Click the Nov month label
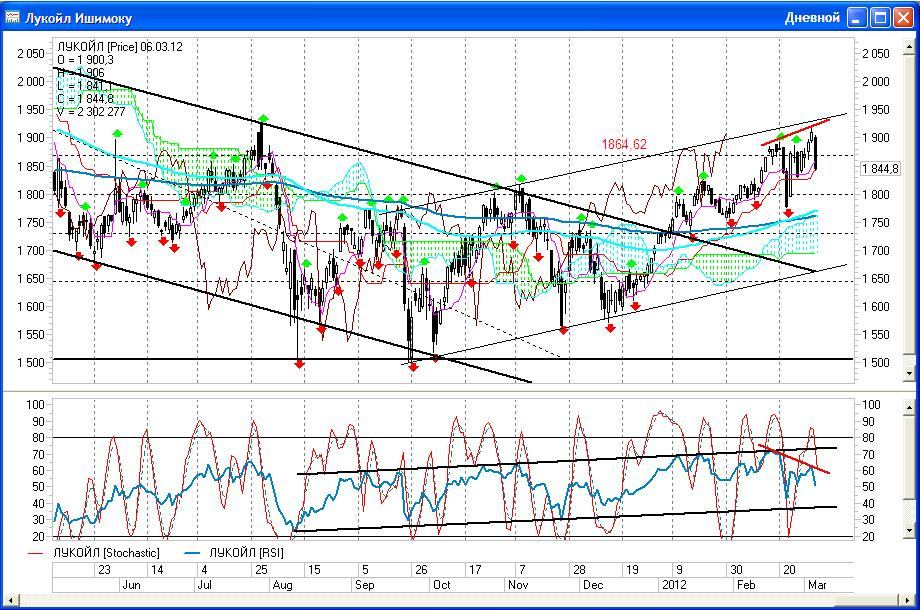This screenshot has width=920, height=610. (x=518, y=585)
